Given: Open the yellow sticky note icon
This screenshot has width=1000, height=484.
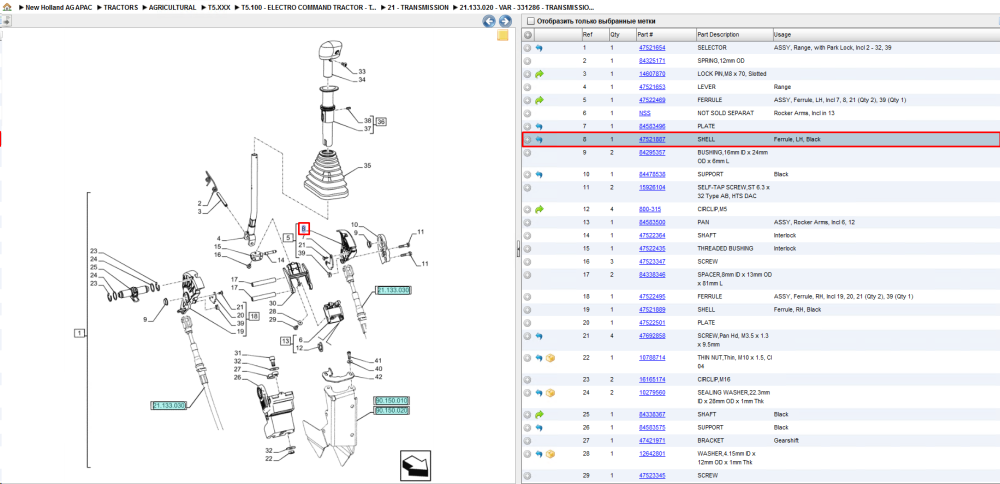Looking at the screenshot, I should coord(503,36).
